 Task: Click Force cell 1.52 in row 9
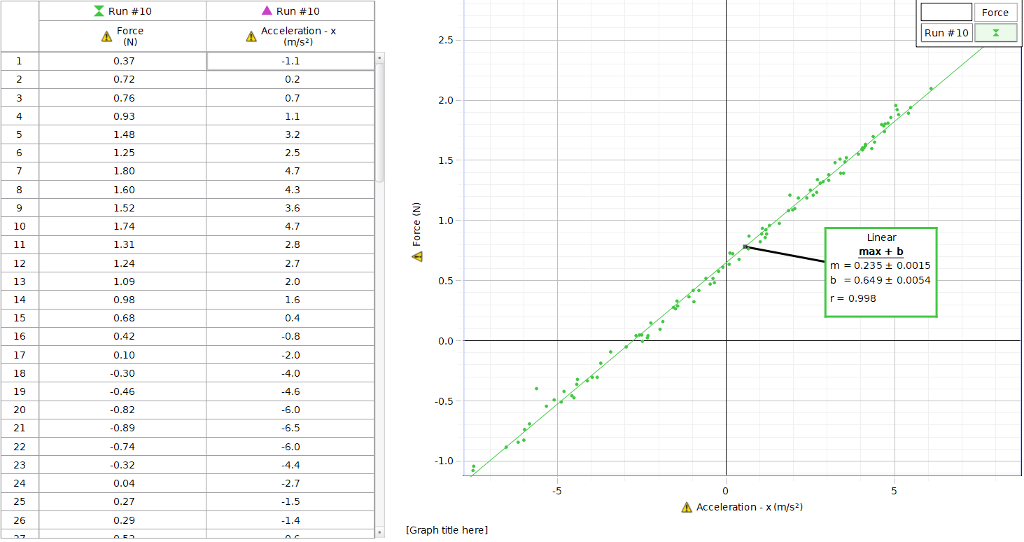123,208
